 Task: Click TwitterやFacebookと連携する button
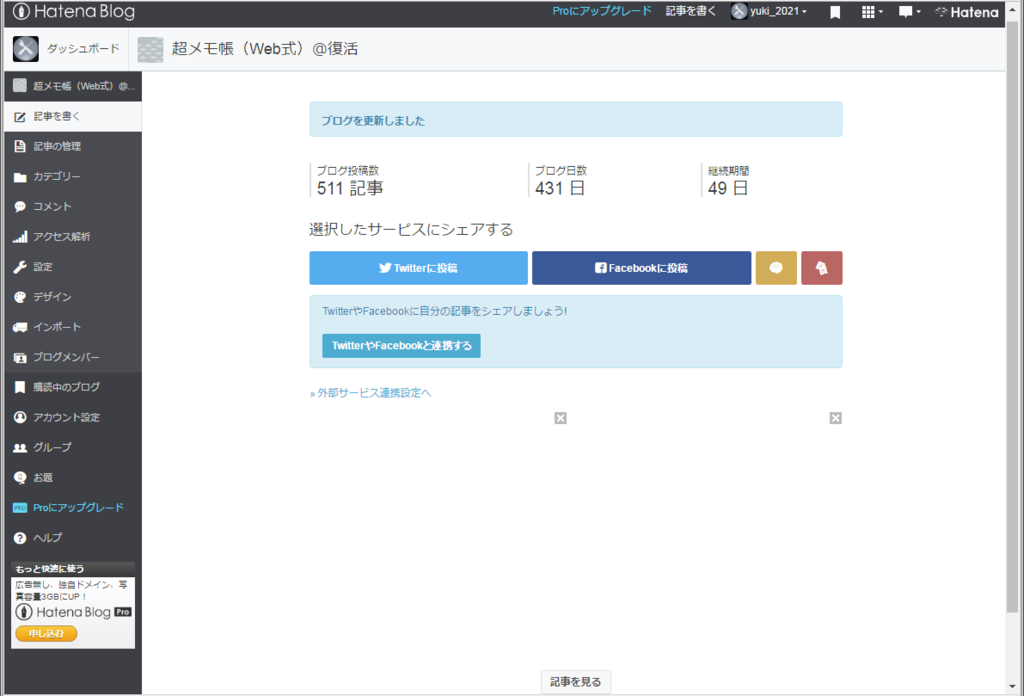coord(401,345)
